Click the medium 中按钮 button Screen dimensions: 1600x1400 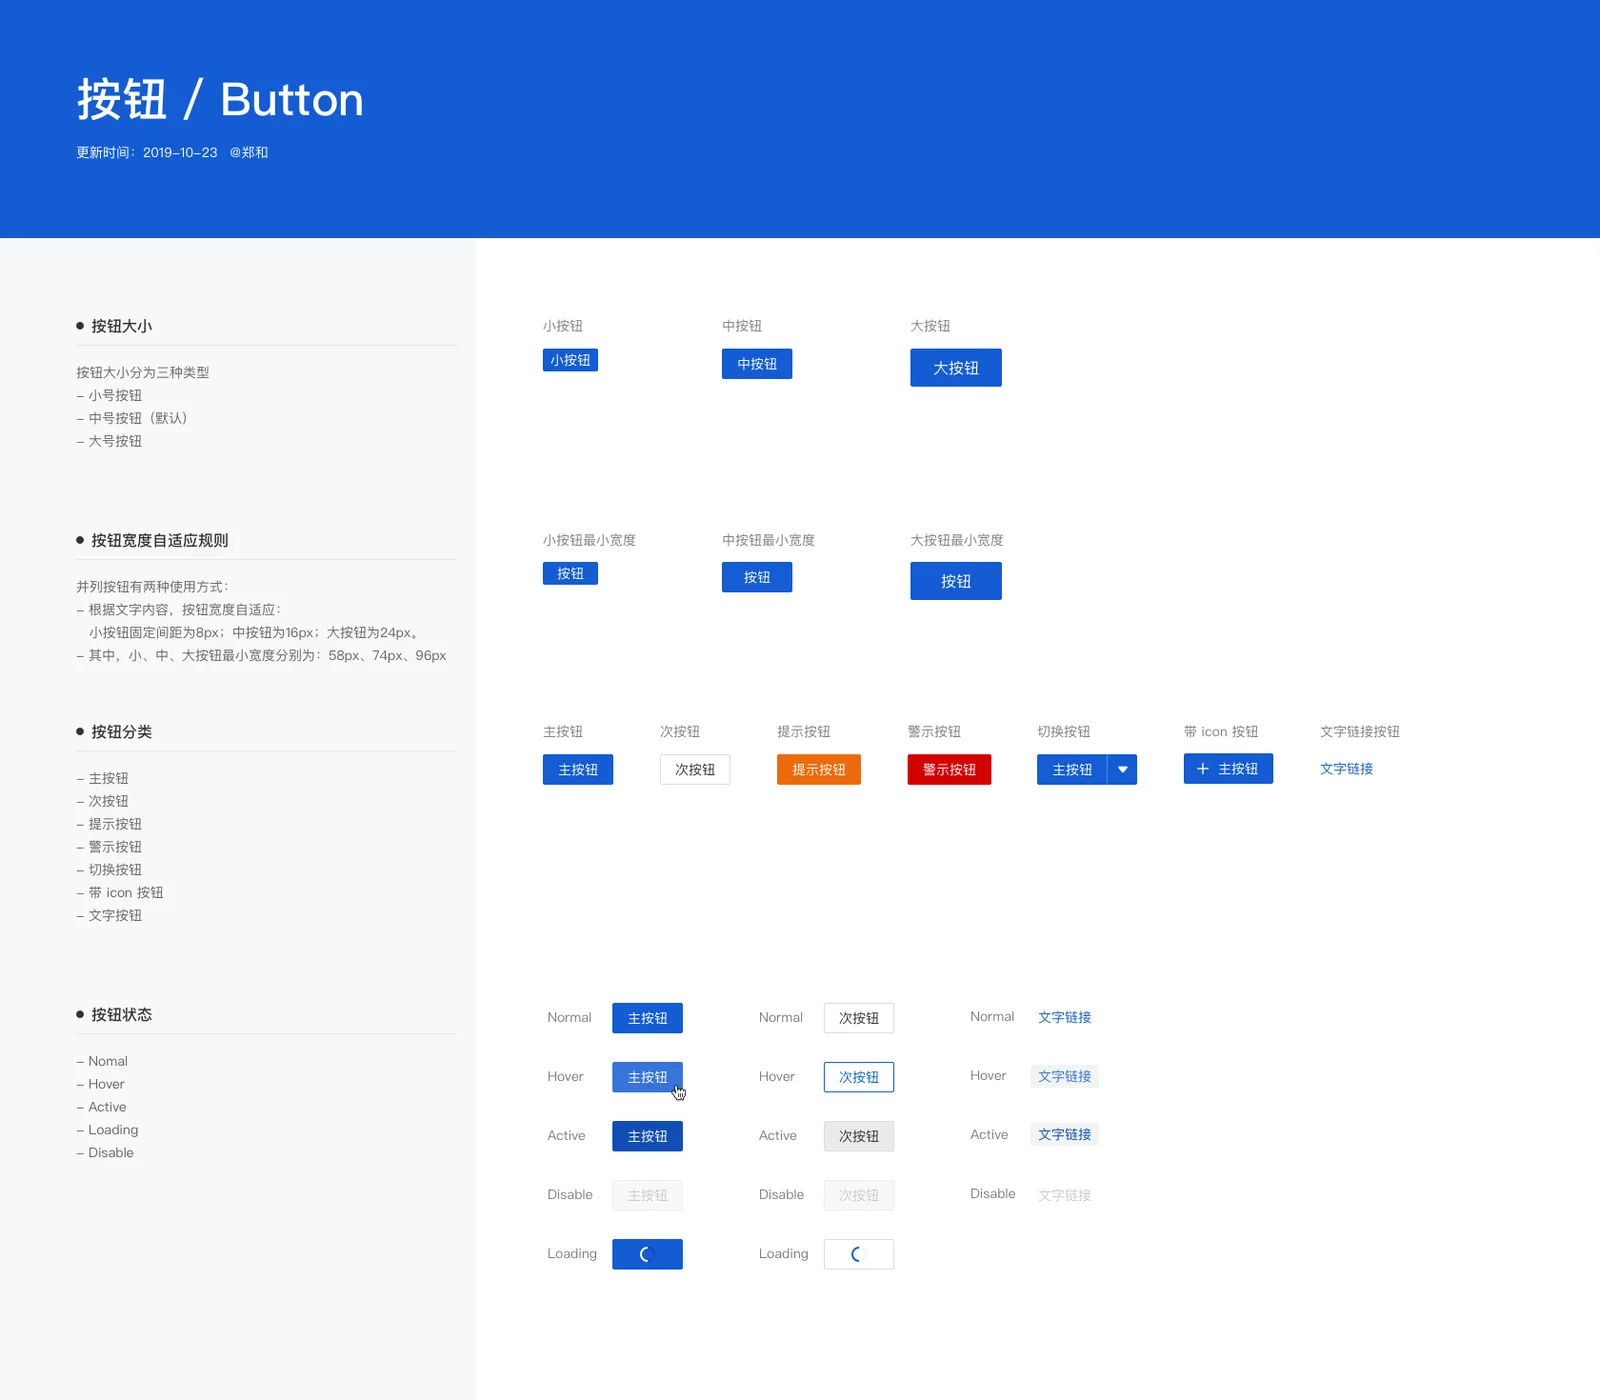(757, 364)
